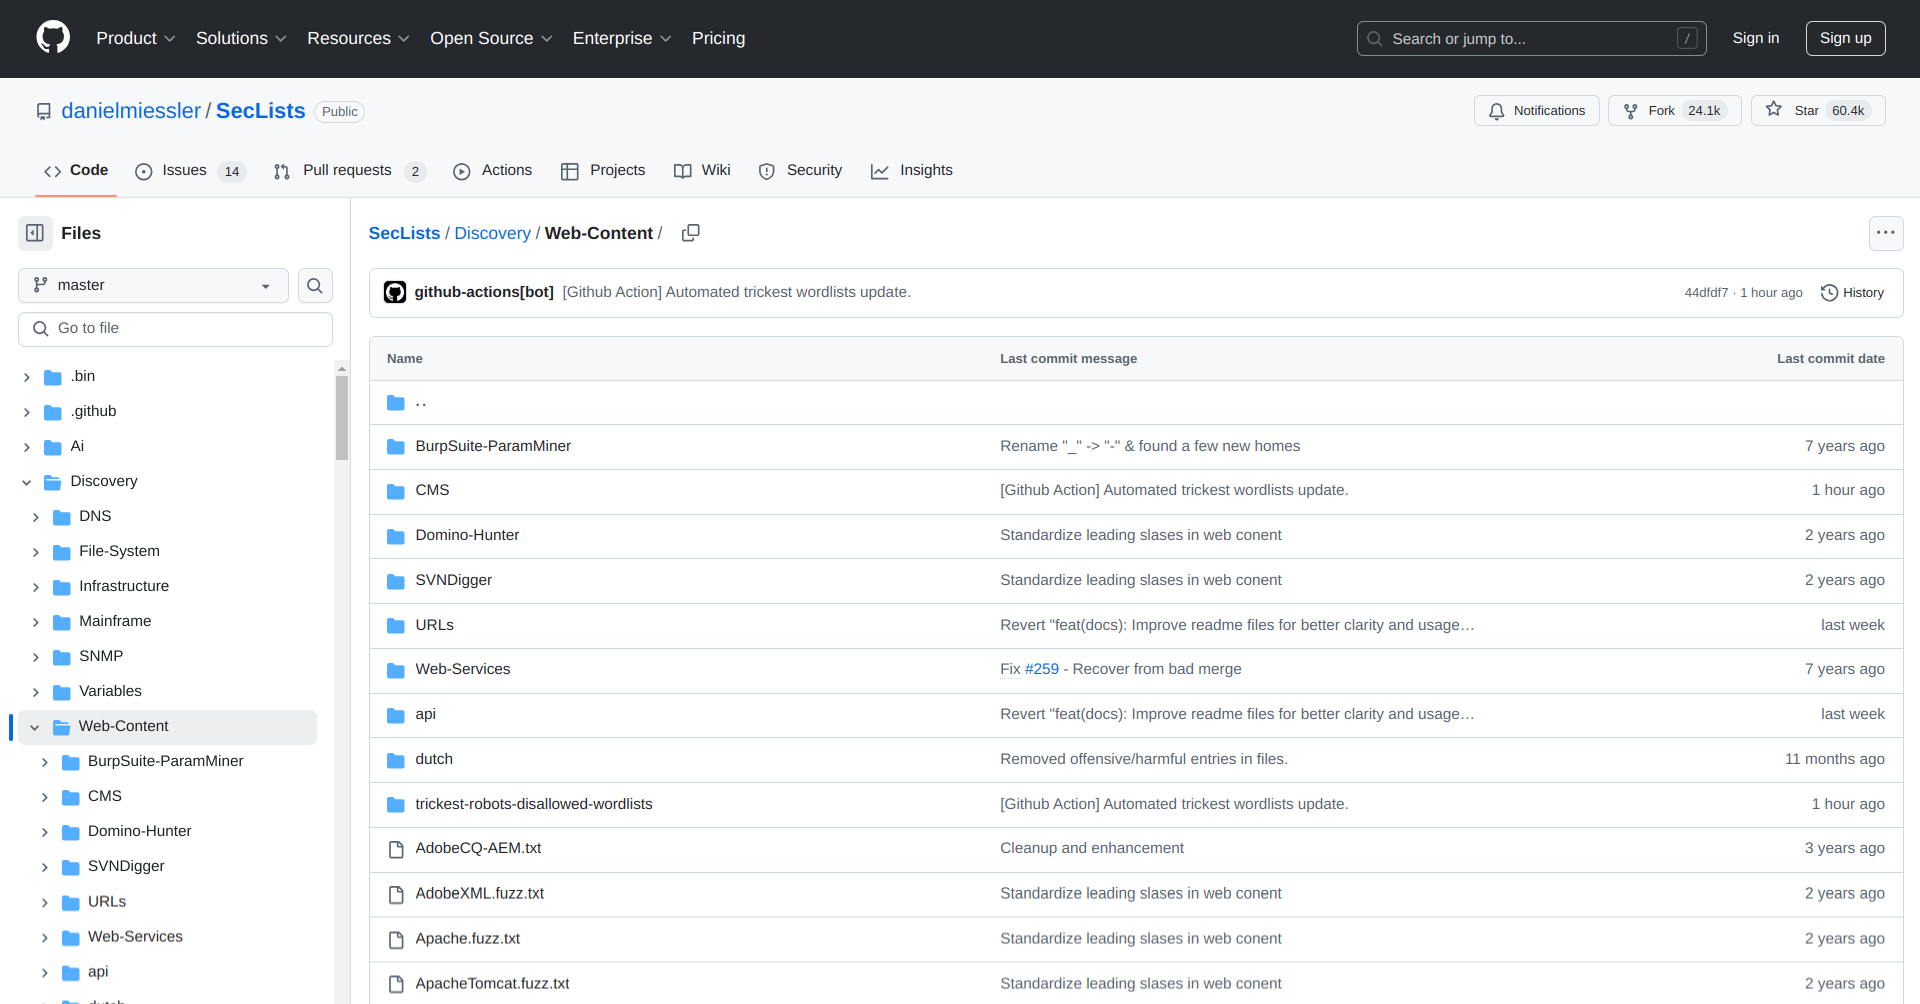Click the github-actions bot avatar

point(395,292)
